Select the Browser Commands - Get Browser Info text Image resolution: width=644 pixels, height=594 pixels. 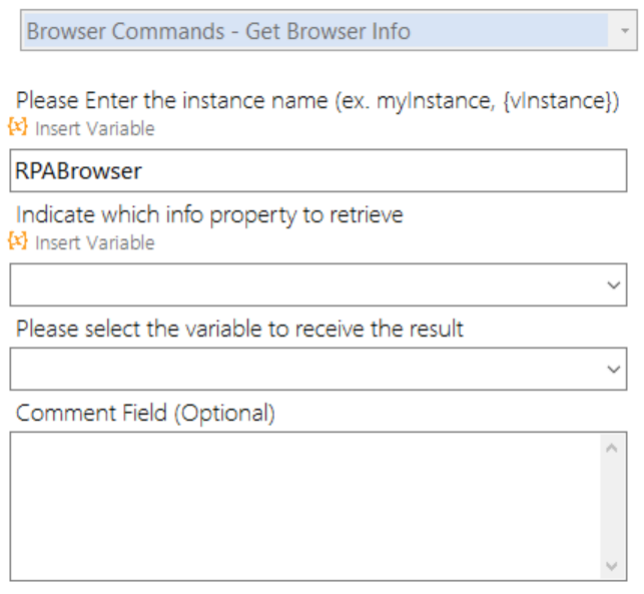click(218, 31)
